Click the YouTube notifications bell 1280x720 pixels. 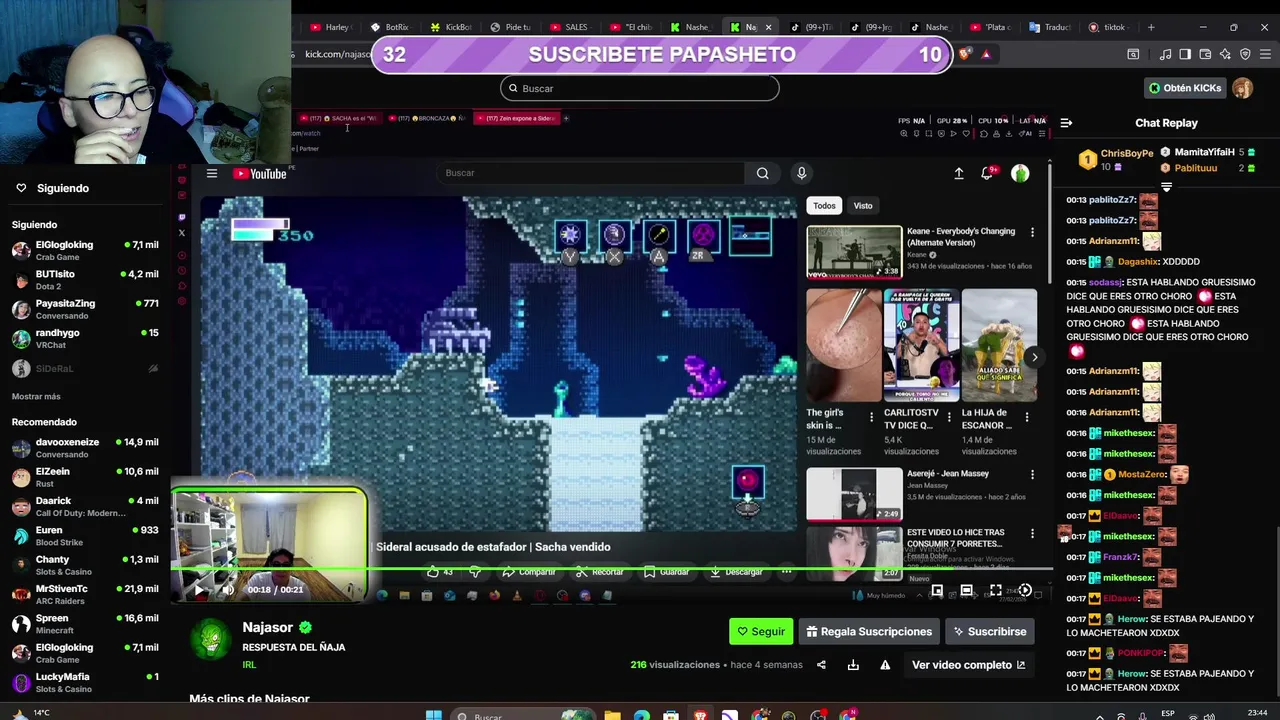tap(988, 173)
